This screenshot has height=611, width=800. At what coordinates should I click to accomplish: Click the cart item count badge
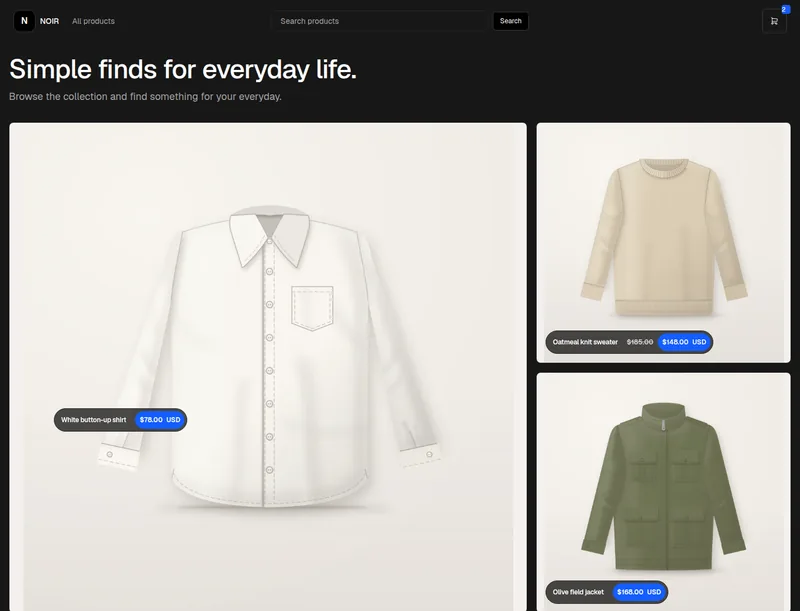coord(784,10)
